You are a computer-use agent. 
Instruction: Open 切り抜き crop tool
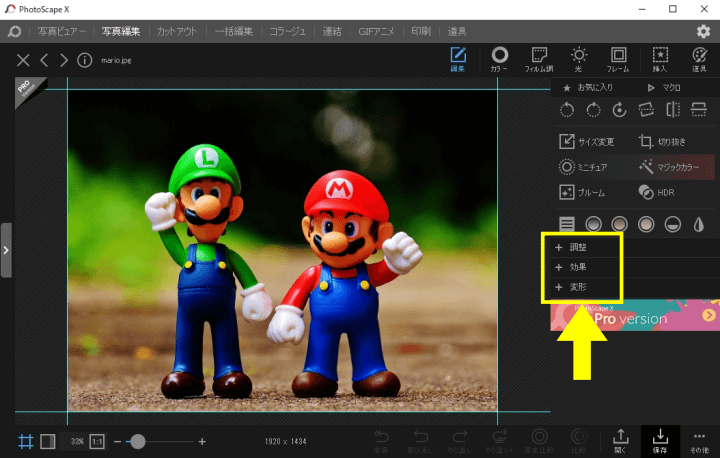click(662, 141)
